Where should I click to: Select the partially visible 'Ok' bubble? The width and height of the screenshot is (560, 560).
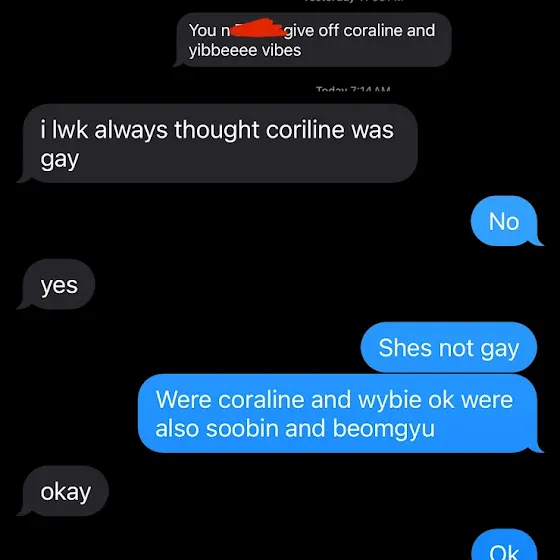(504, 546)
